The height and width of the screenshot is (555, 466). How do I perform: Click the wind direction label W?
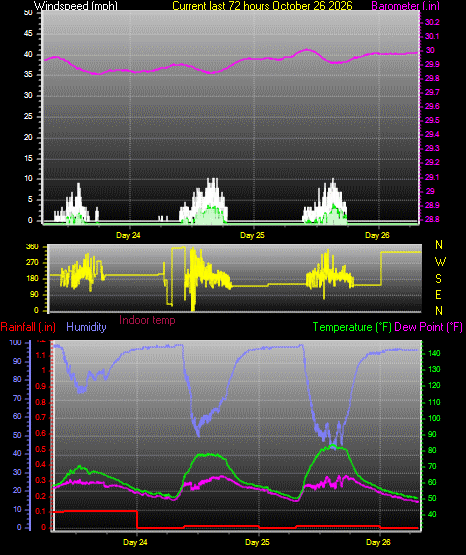[x=440, y=262]
